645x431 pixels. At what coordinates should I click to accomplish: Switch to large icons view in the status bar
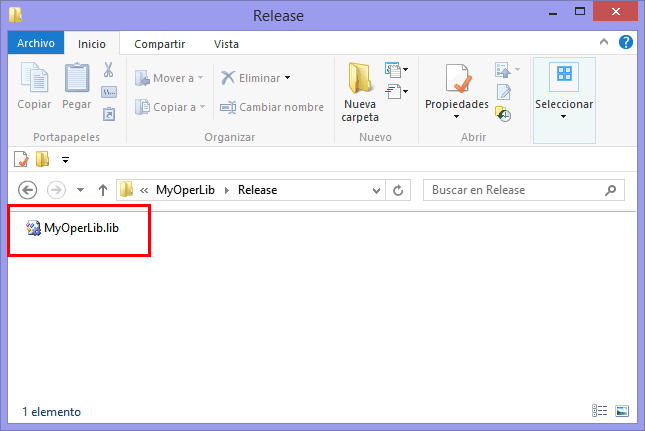(622, 410)
